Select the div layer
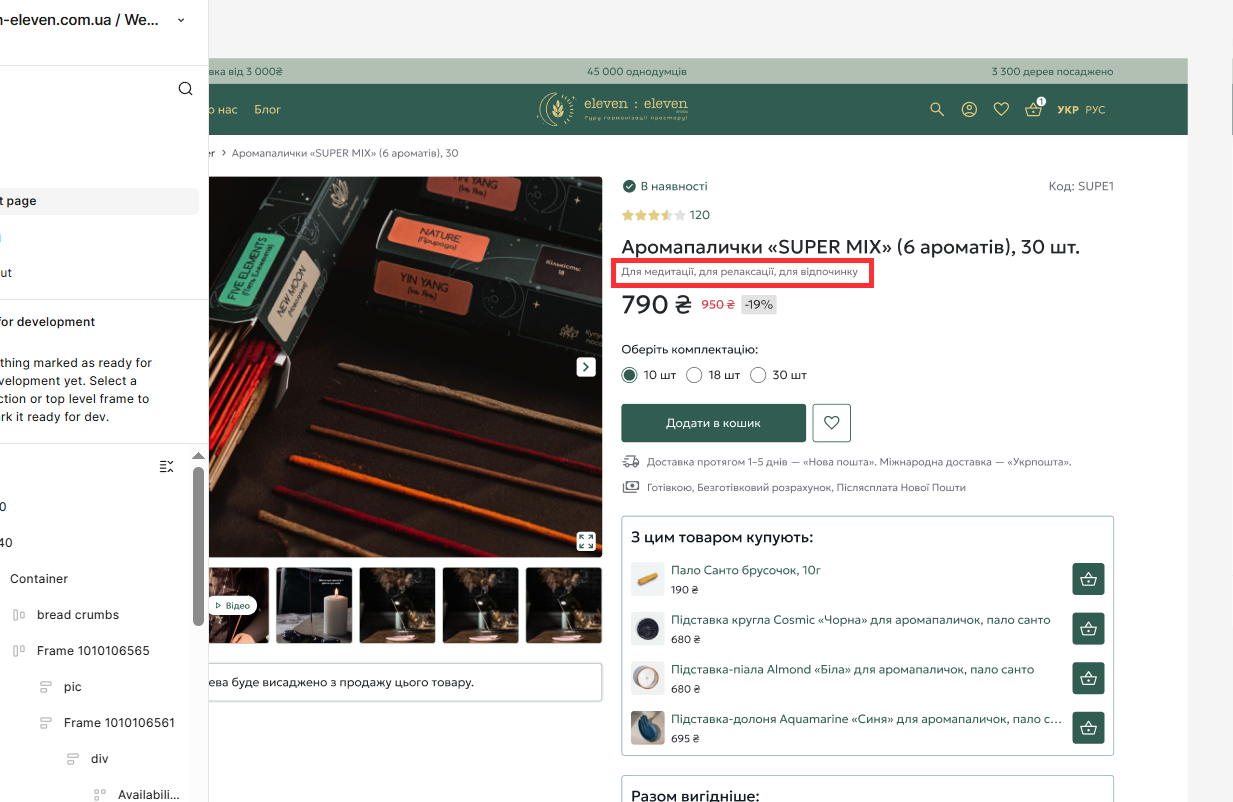1233x802 pixels. tap(100, 759)
